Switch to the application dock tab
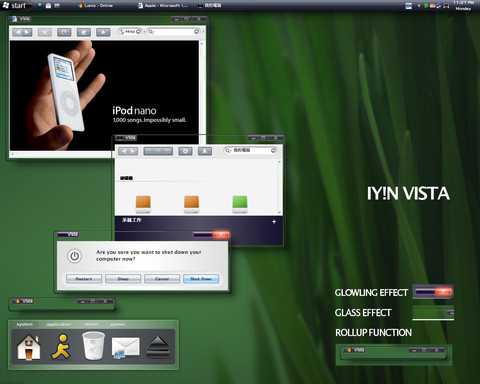480x384 pixels. click(59, 324)
